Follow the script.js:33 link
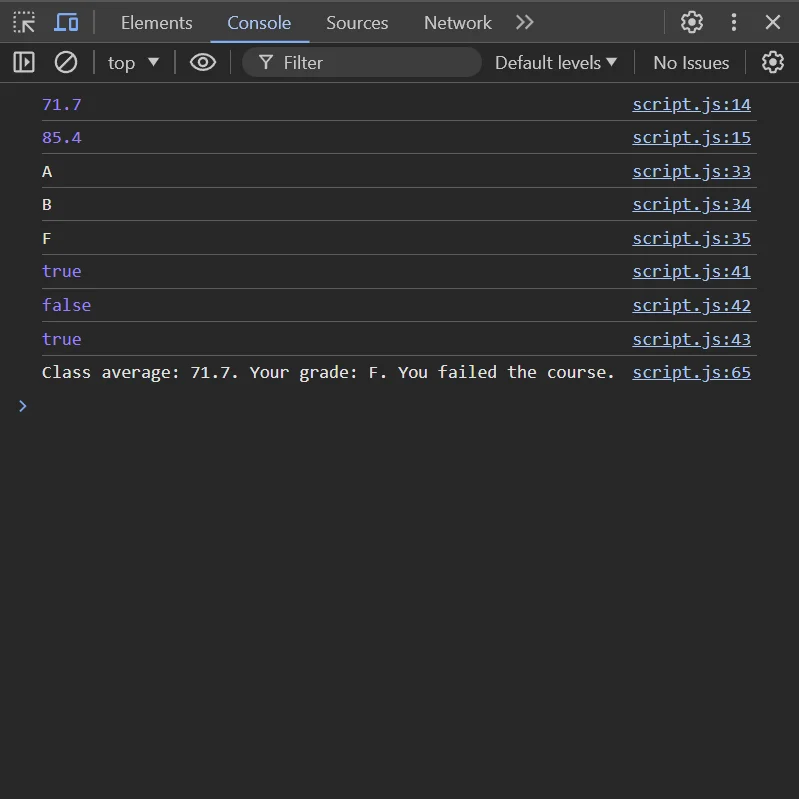The height and width of the screenshot is (799, 799). click(691, 171)
